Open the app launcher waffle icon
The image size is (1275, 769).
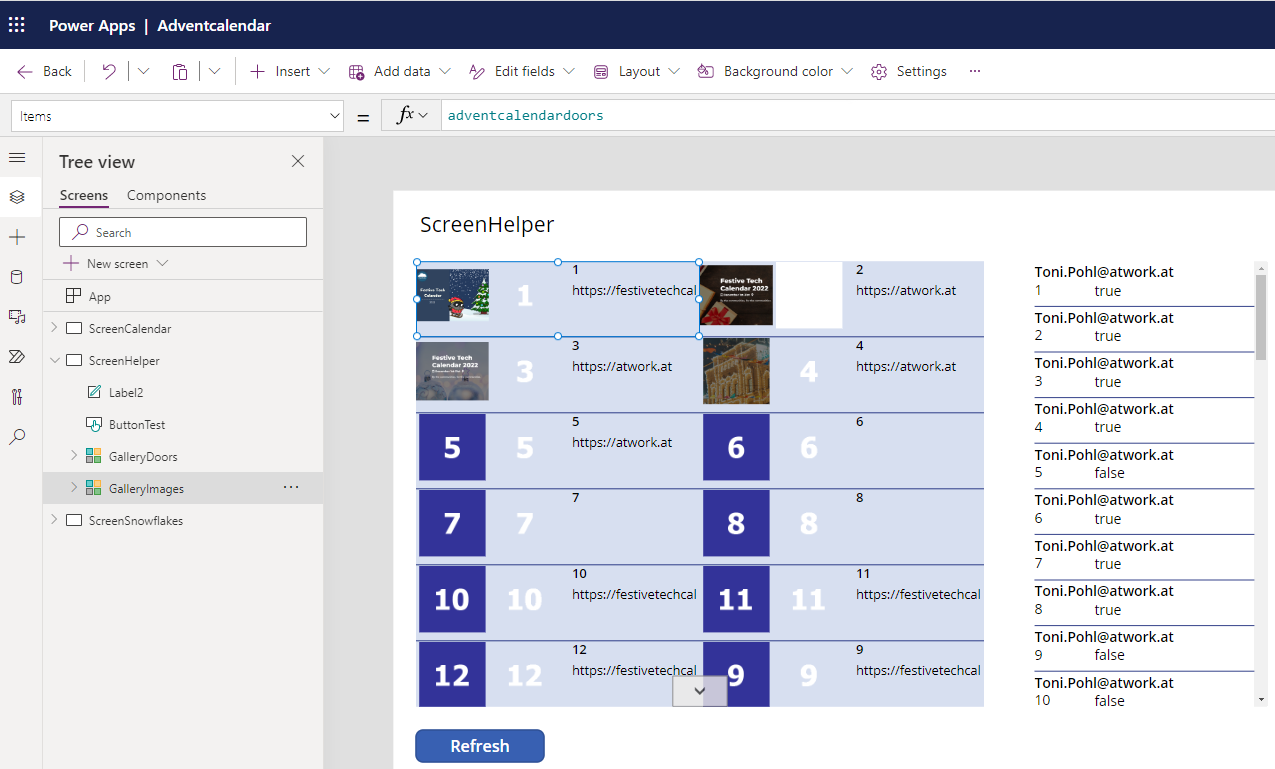(17, 25)
